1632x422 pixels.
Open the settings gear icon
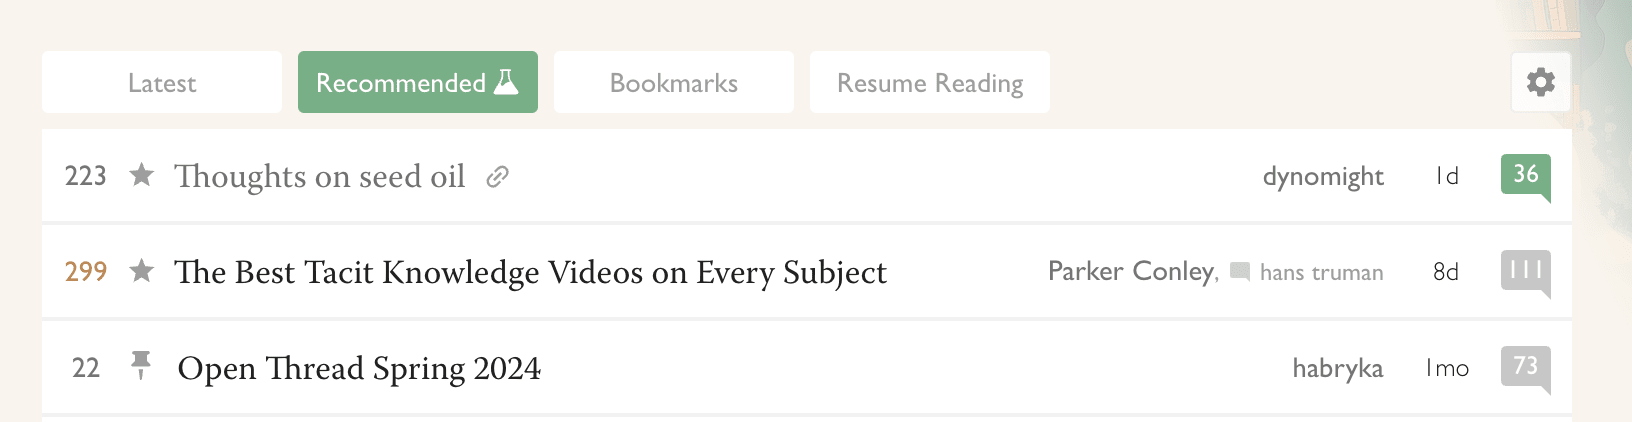[1540, 82]
